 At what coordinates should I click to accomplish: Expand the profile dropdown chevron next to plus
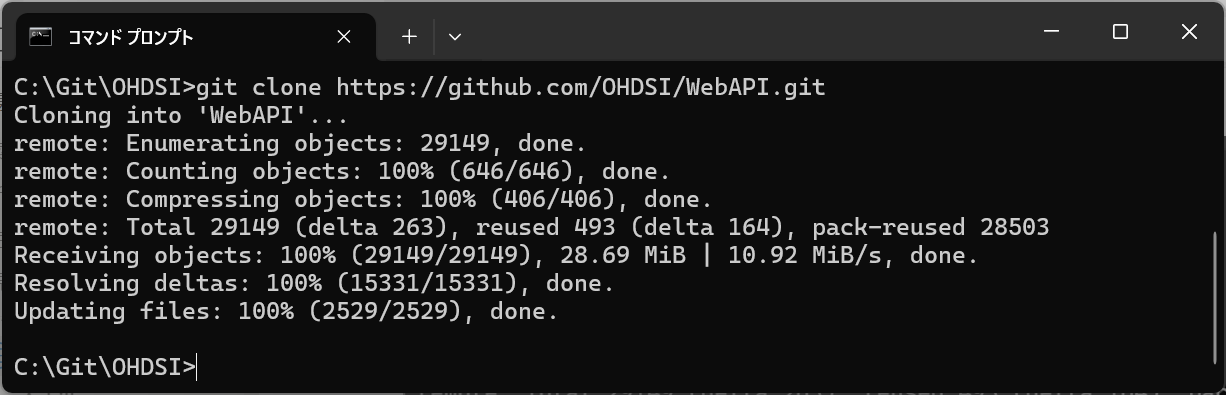455,37
